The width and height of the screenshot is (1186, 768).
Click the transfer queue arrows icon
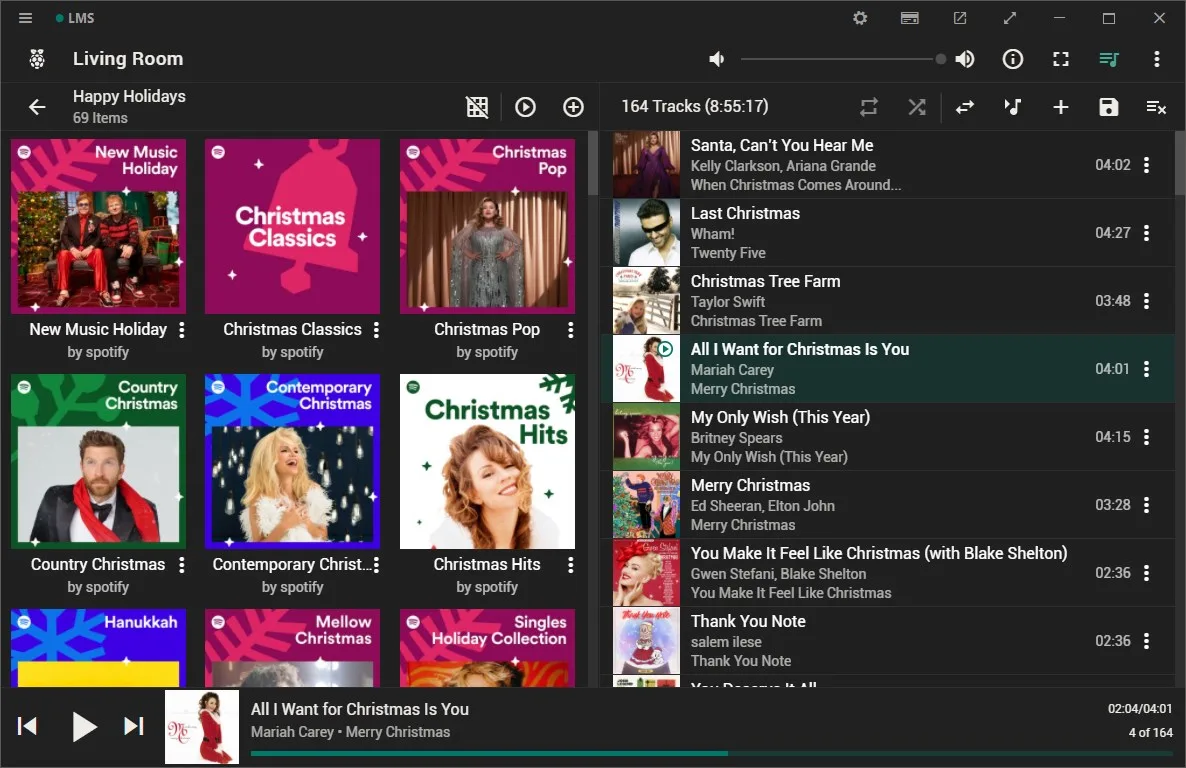(x=965, y=107)
